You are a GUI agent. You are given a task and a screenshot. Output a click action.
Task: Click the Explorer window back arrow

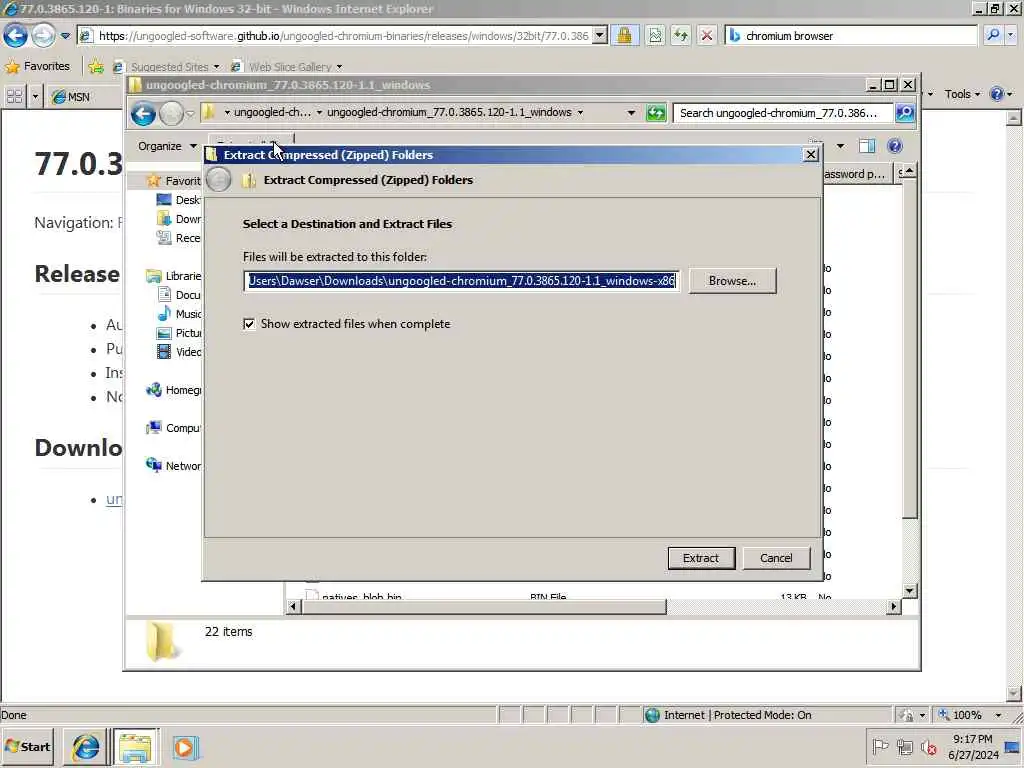(x=143, y=114)
